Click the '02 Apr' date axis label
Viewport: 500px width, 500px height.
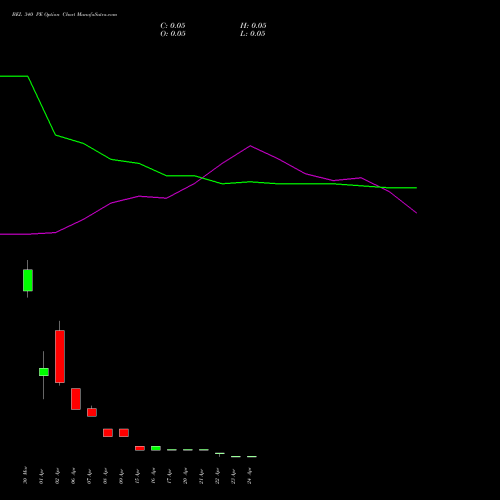57,476
